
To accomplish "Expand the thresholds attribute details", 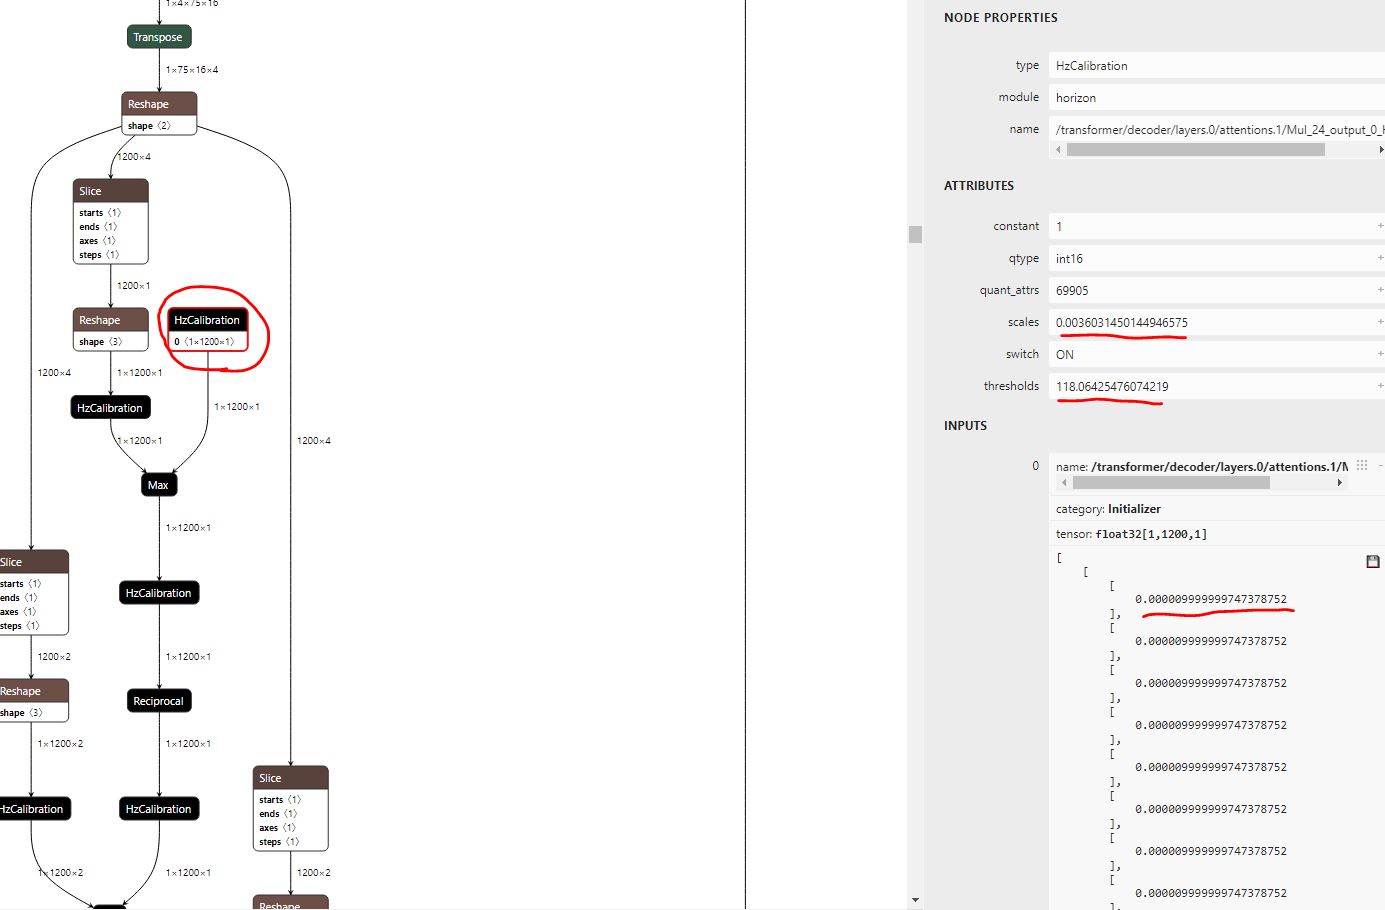I will click(1380, 386).
